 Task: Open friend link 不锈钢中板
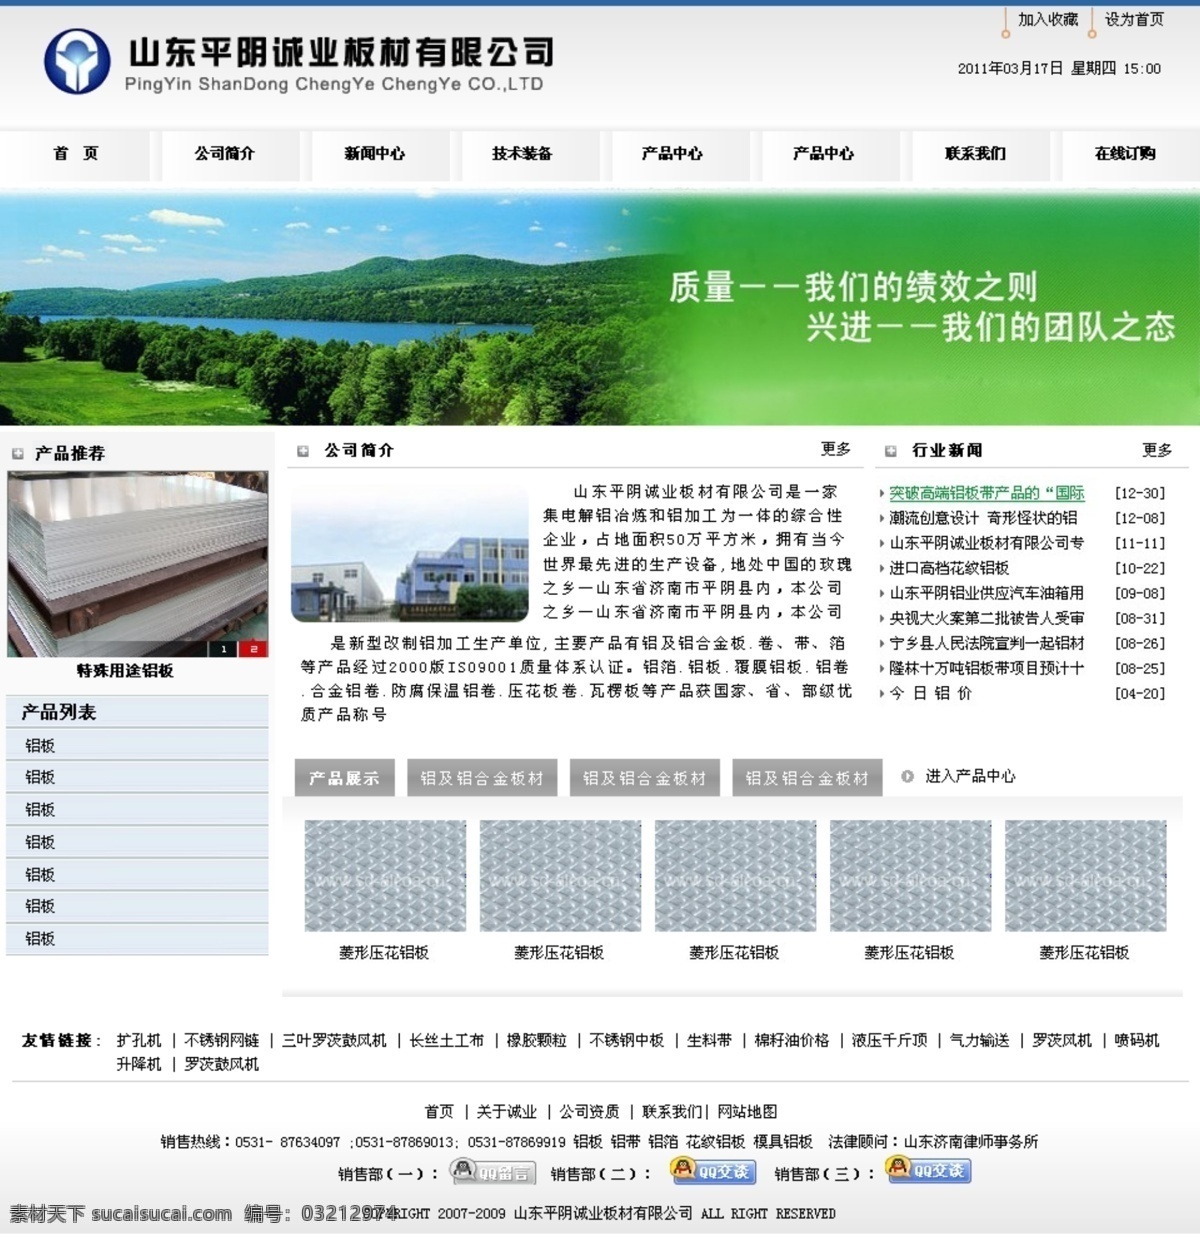(x=627, y=1040)
